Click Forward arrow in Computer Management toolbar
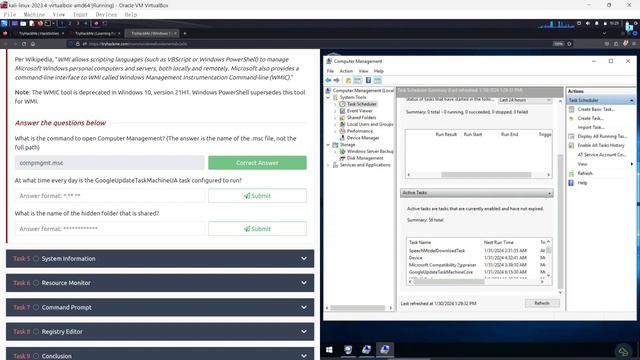Screen dimensions: 640x360 (337, 80)
